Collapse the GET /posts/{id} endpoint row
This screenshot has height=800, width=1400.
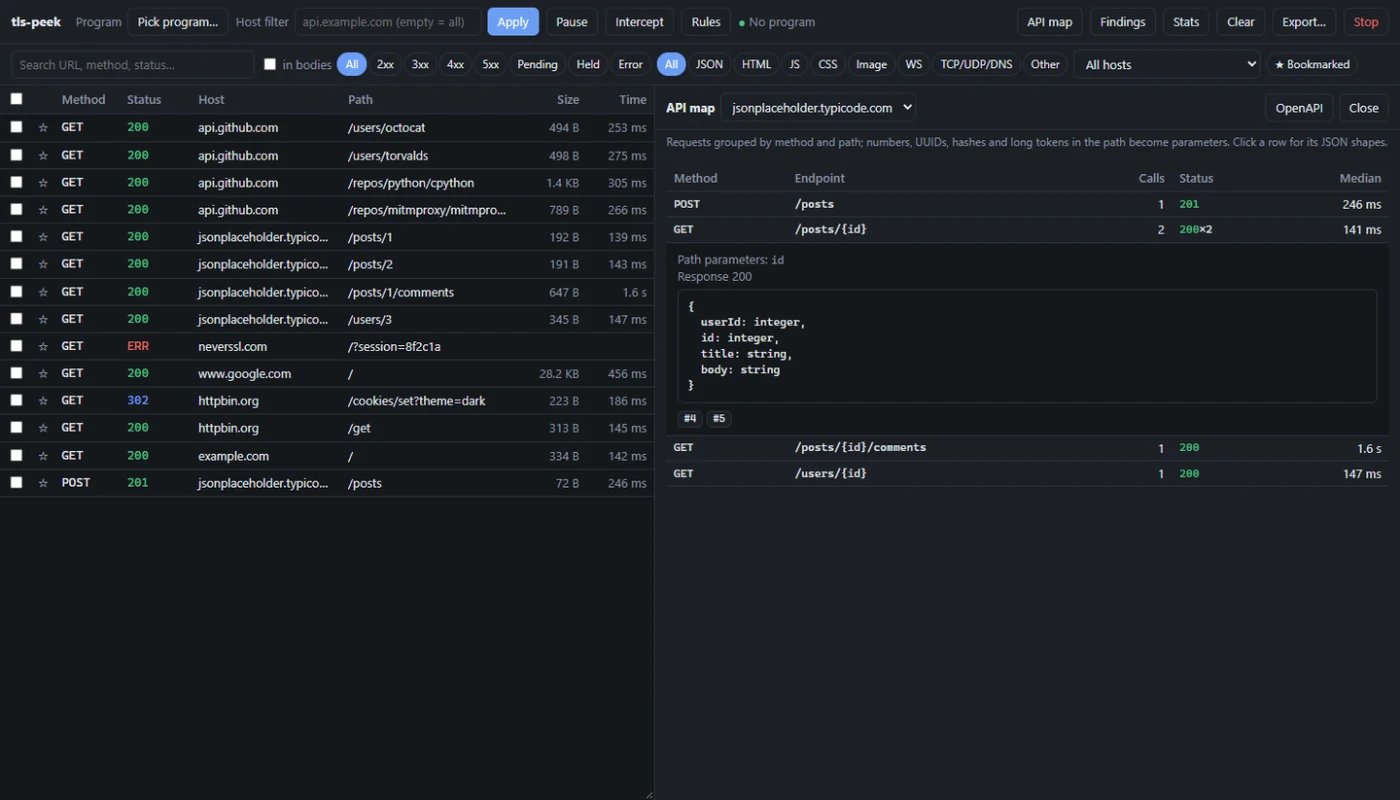click(1027, 229)
